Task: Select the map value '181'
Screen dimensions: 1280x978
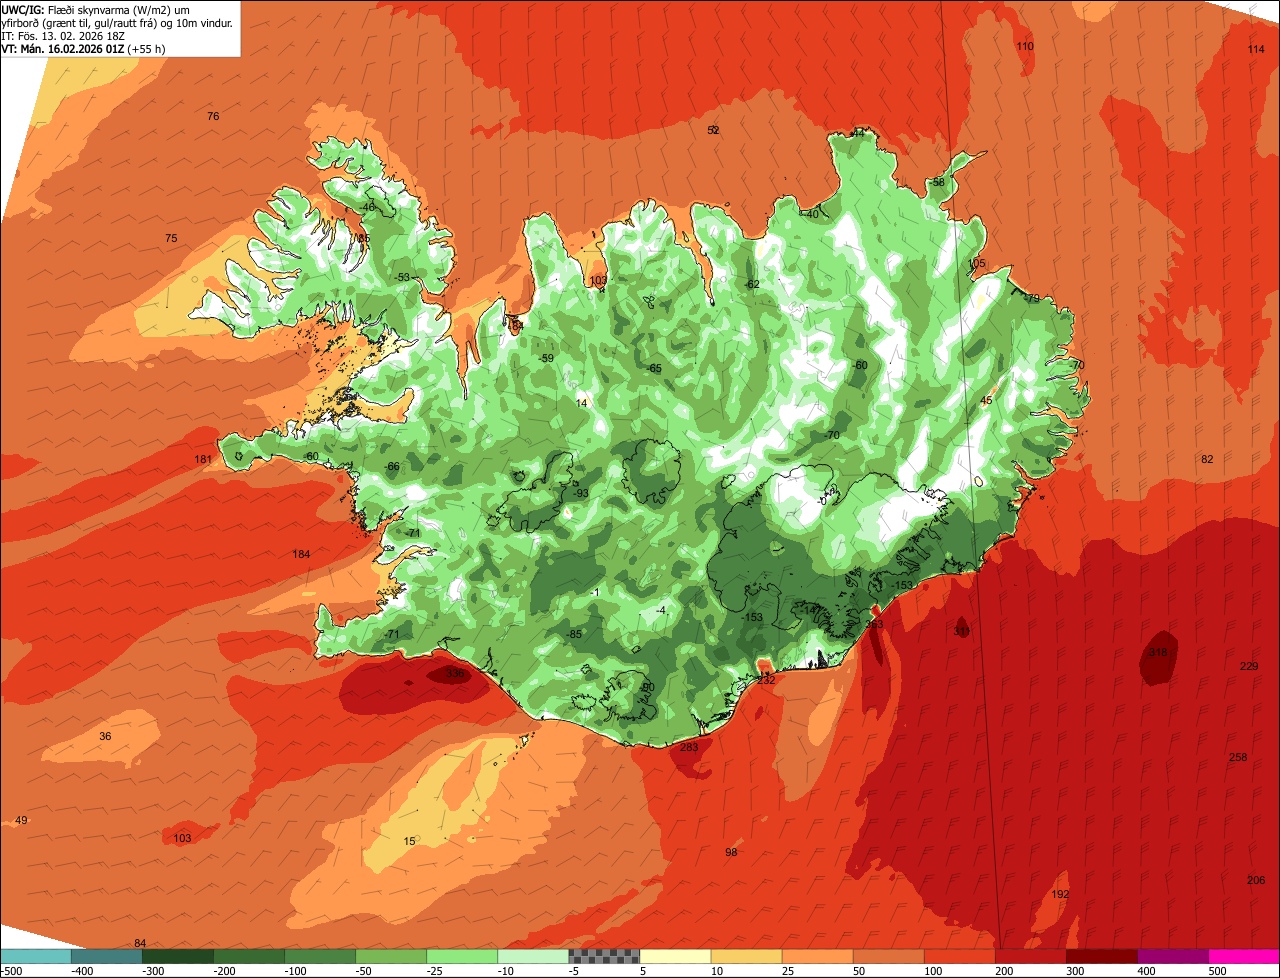Action: click(203, 459)
